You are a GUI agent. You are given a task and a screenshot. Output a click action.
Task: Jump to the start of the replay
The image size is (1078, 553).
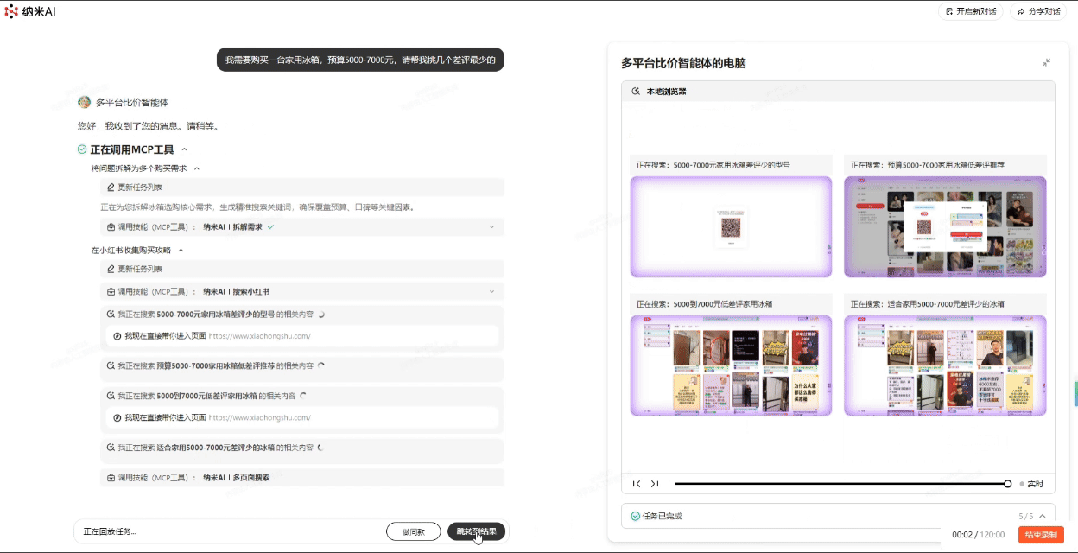pos(637,484)
